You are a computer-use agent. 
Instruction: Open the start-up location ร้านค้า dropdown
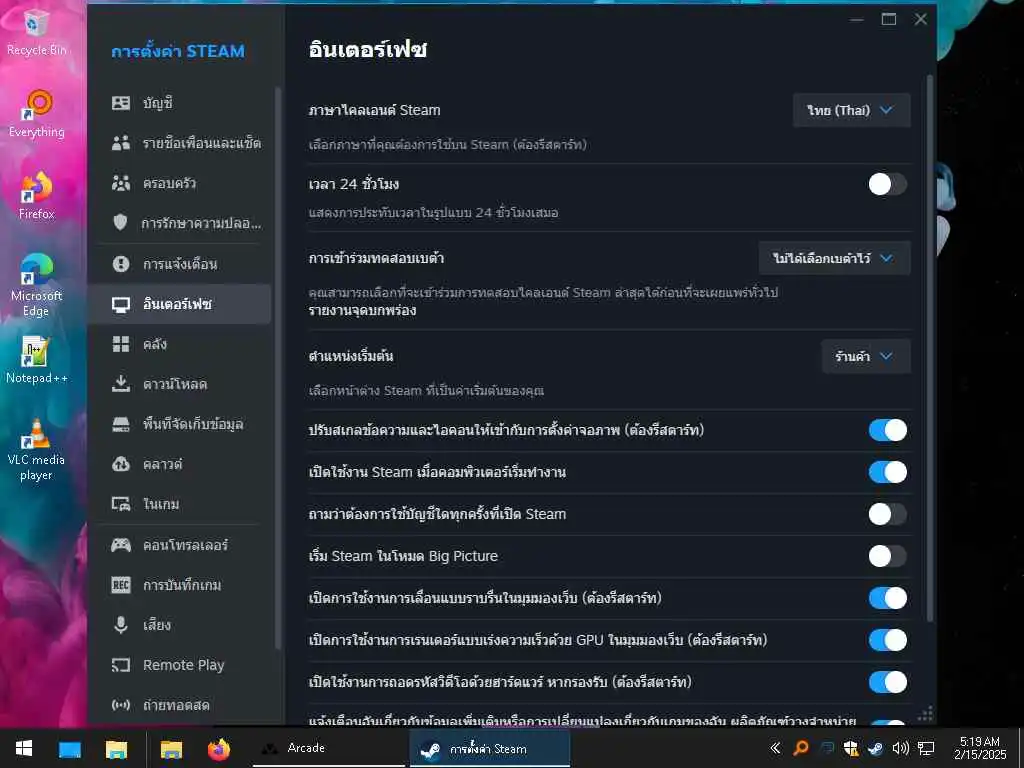(866, 356)
